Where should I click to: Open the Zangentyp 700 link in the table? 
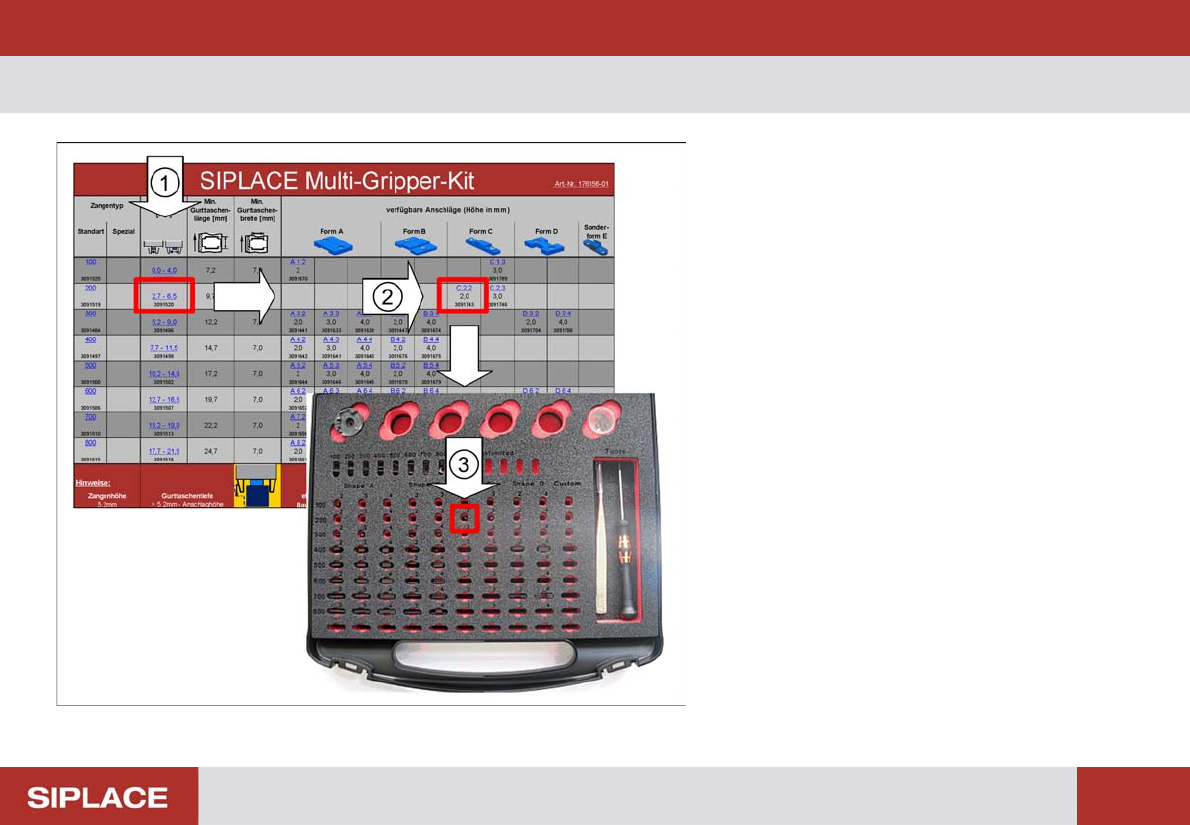pos(90,417)
